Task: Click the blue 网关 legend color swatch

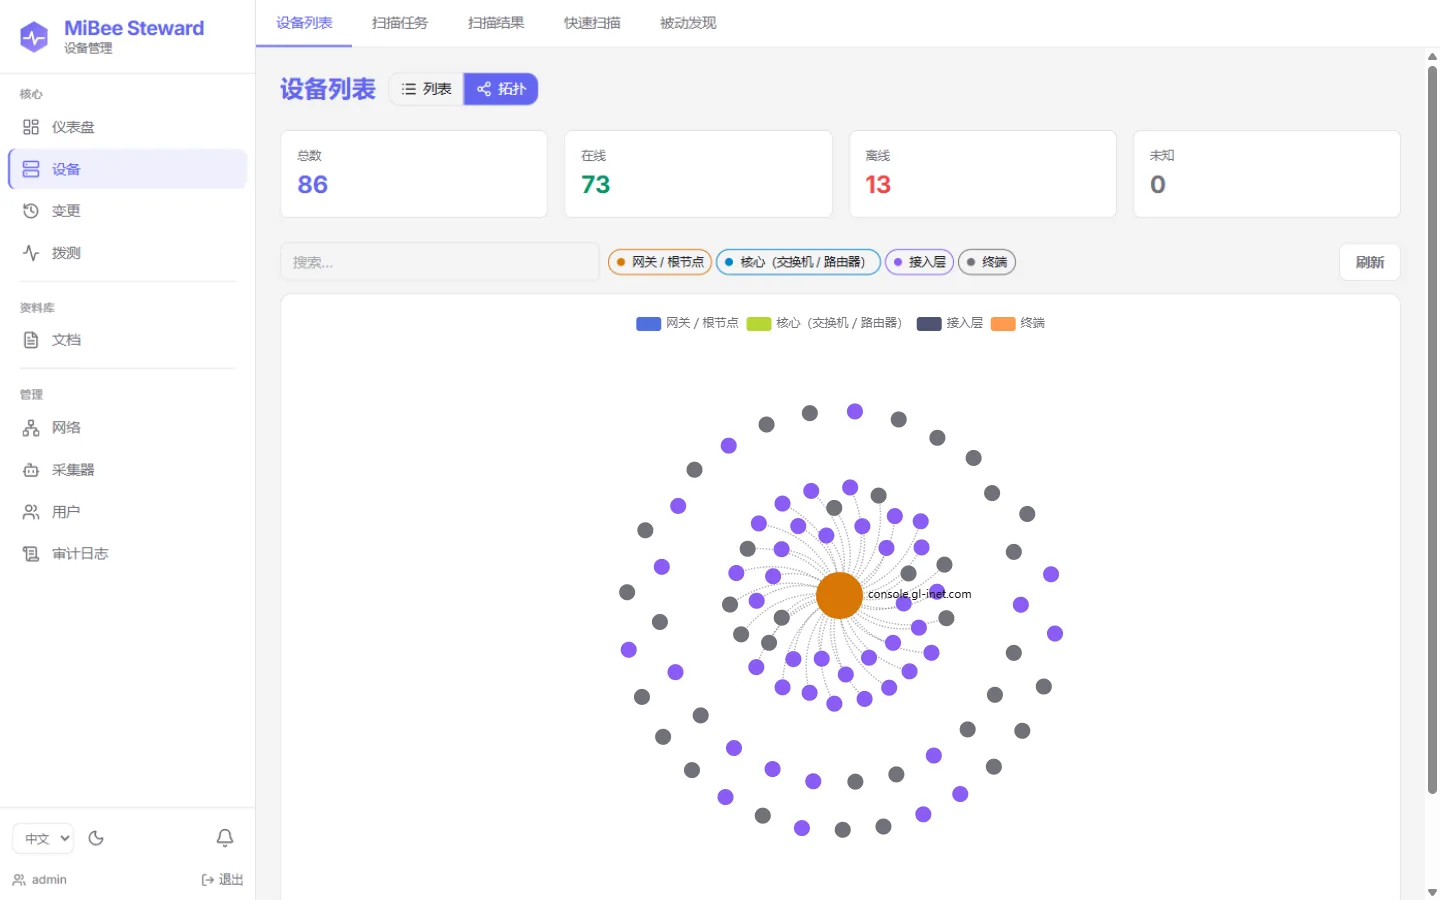Action: pos(649,323)
